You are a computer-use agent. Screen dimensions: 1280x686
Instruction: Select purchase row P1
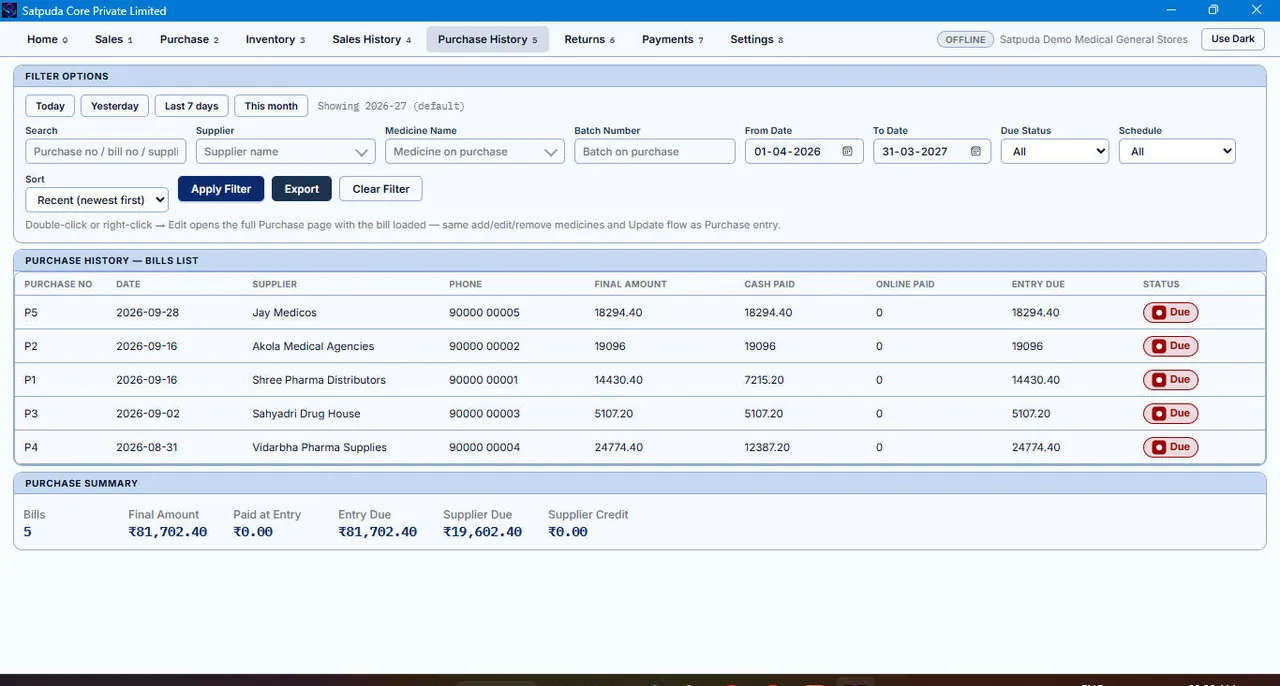coord(640,380)
